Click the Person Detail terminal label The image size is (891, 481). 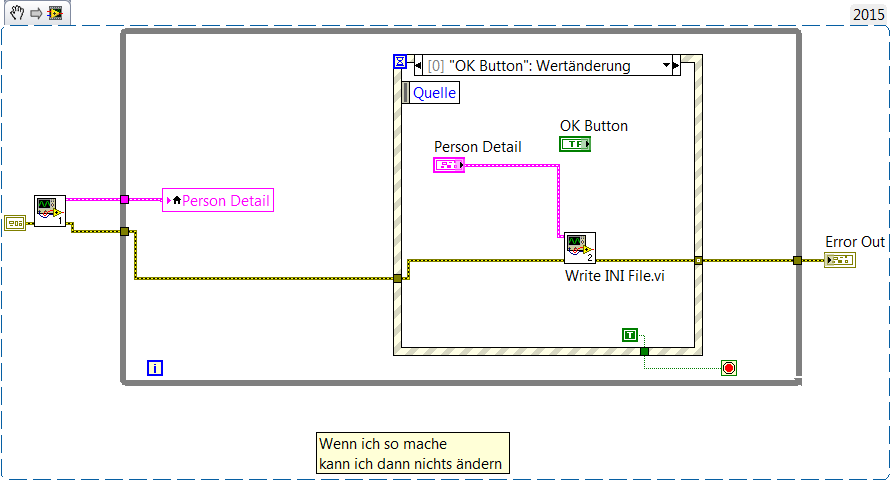[477, 147]
